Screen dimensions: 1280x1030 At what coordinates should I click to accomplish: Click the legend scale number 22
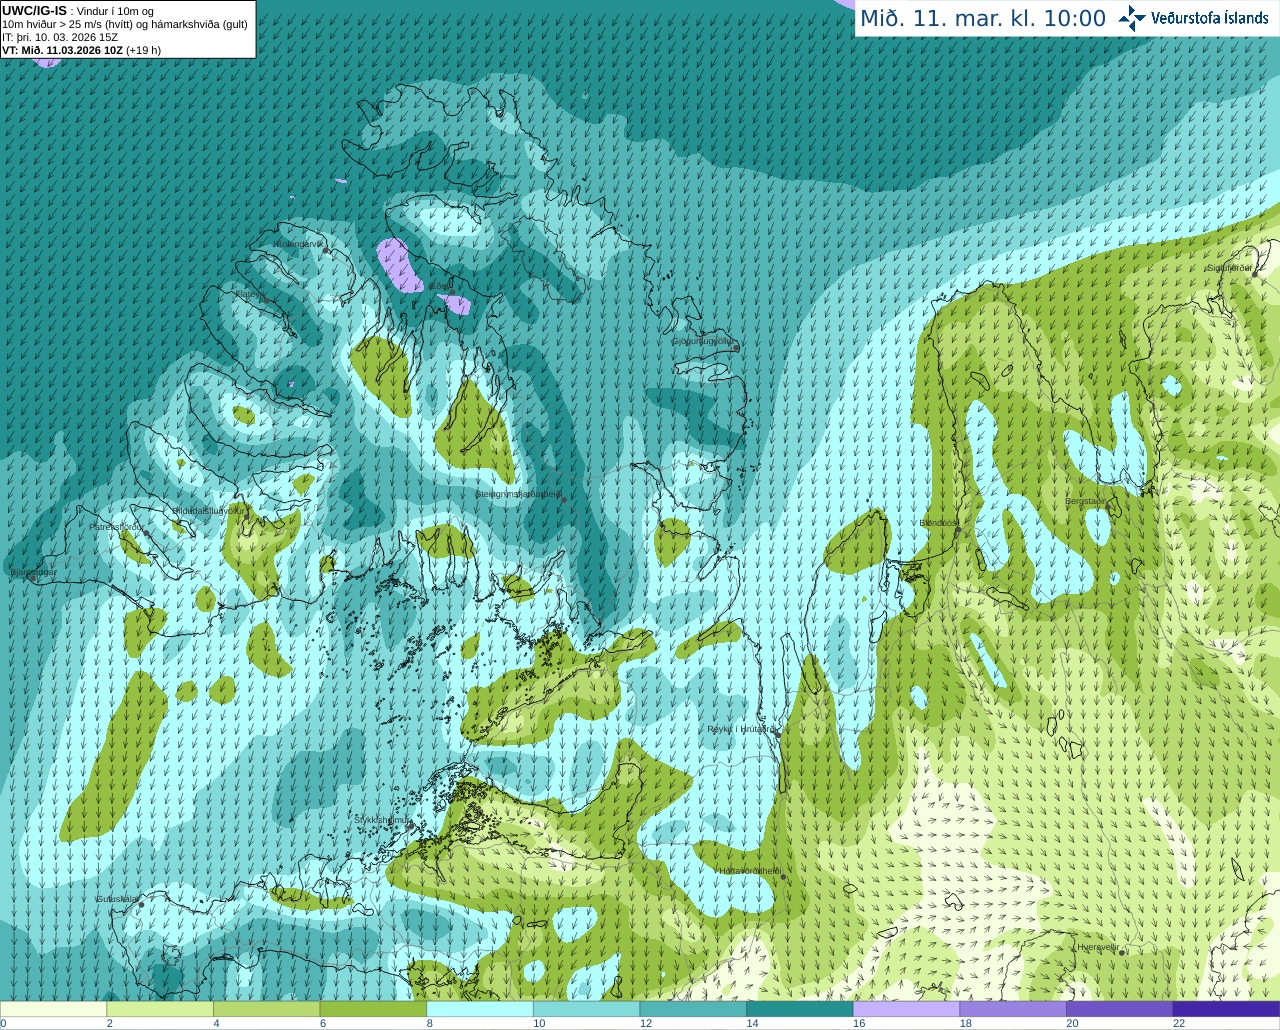(1179, 1023)
